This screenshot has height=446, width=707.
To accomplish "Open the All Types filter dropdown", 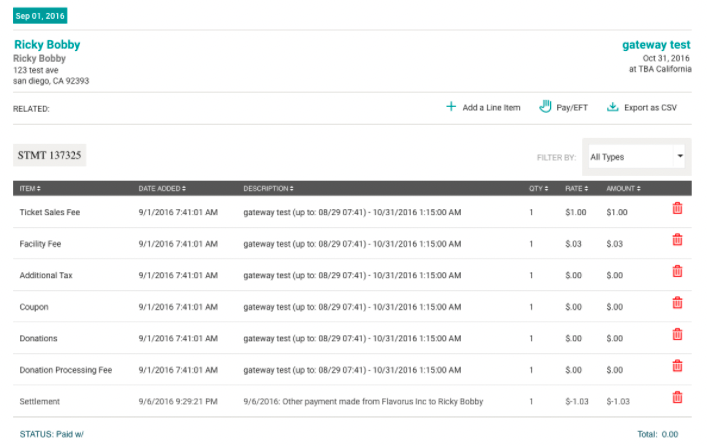I will click(636, 157).
